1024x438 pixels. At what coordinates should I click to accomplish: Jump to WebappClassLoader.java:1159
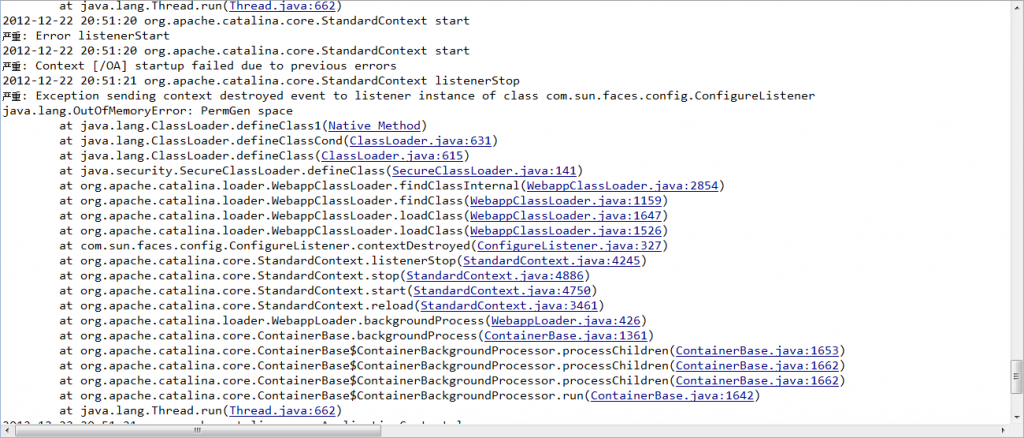click(566, 200)
